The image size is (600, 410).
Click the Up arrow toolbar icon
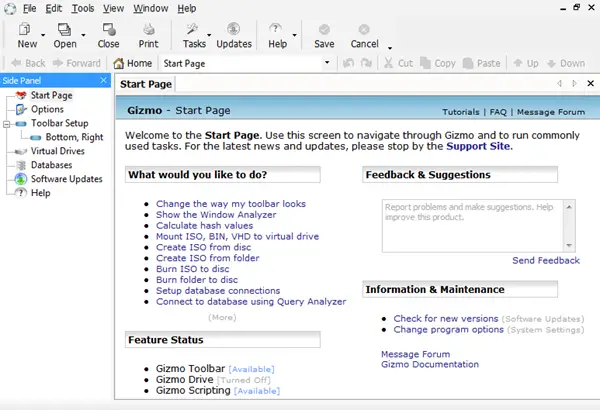click(x=518, y=63)
